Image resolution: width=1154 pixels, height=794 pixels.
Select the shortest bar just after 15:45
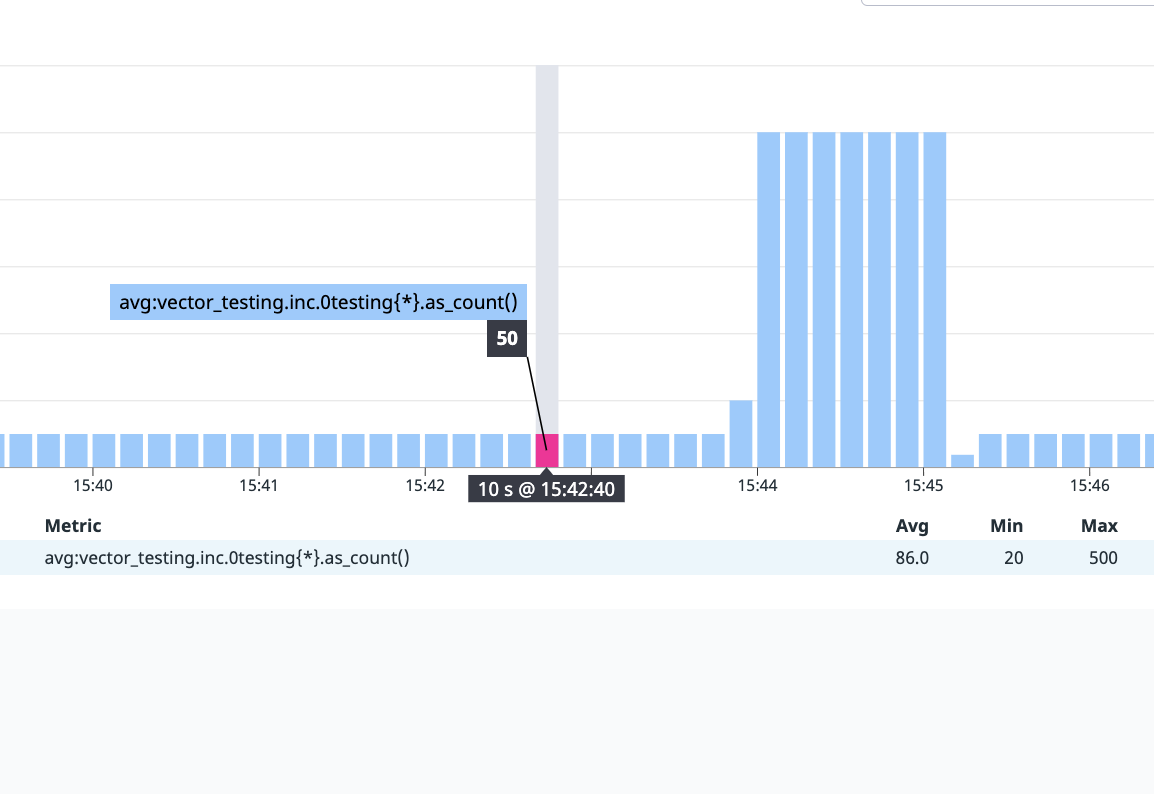[961, 460]
